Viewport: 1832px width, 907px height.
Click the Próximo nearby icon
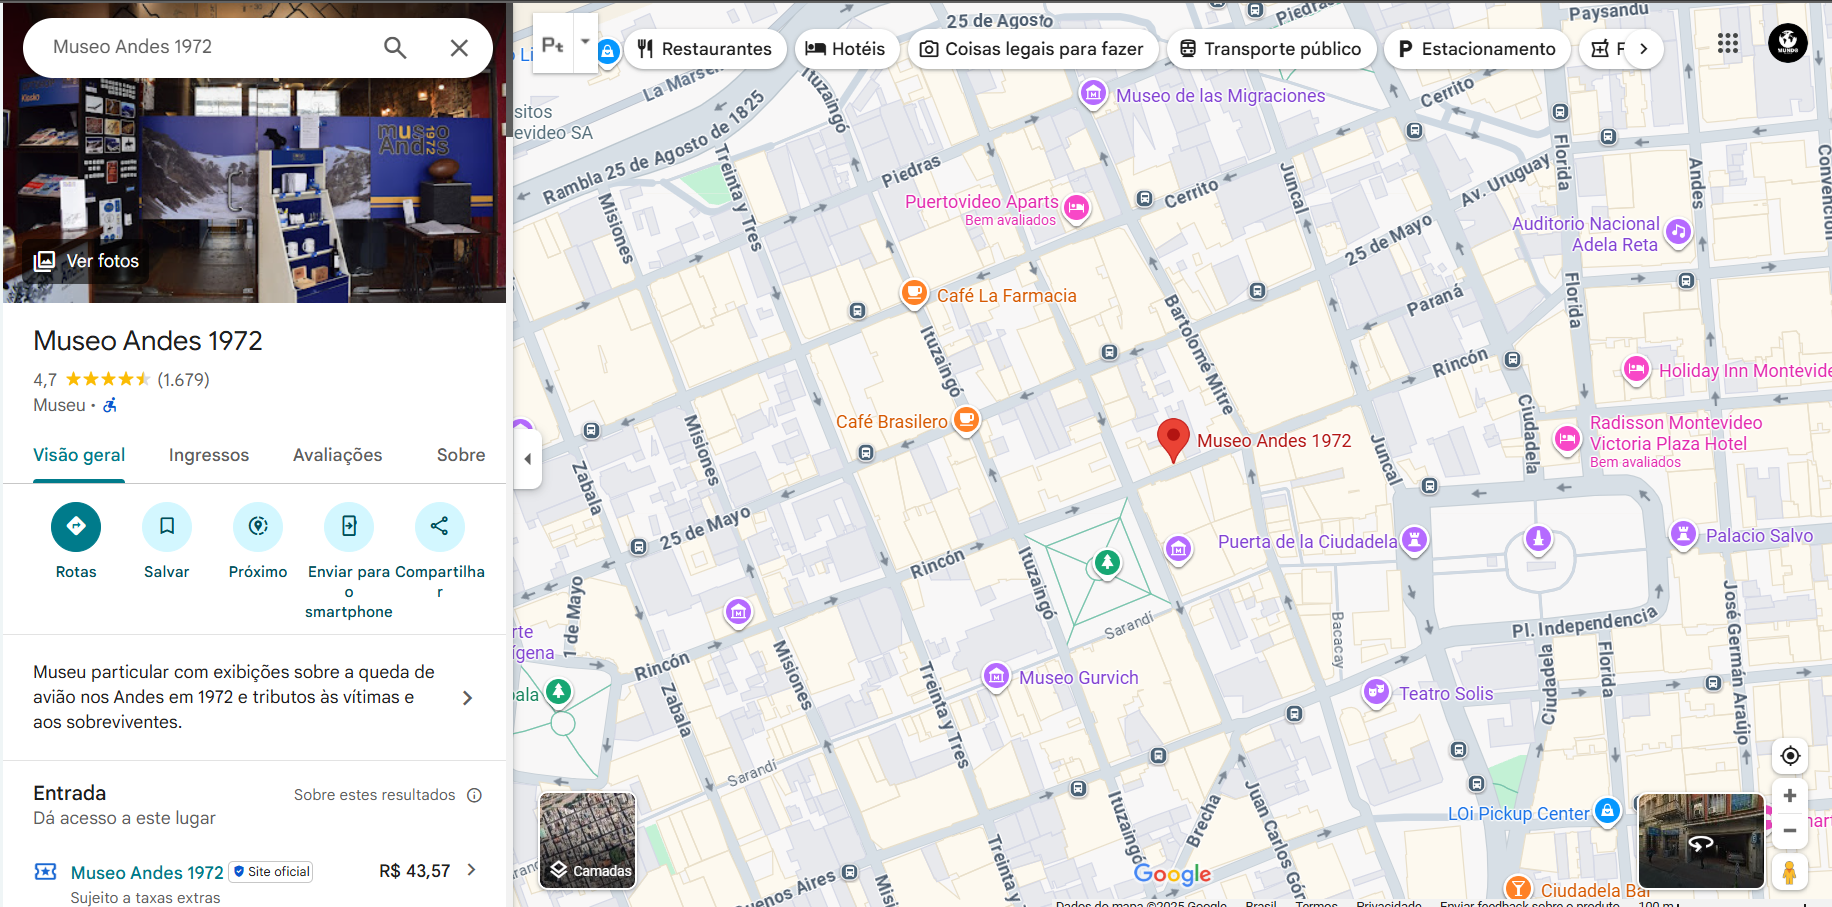[x=258, y=527]
